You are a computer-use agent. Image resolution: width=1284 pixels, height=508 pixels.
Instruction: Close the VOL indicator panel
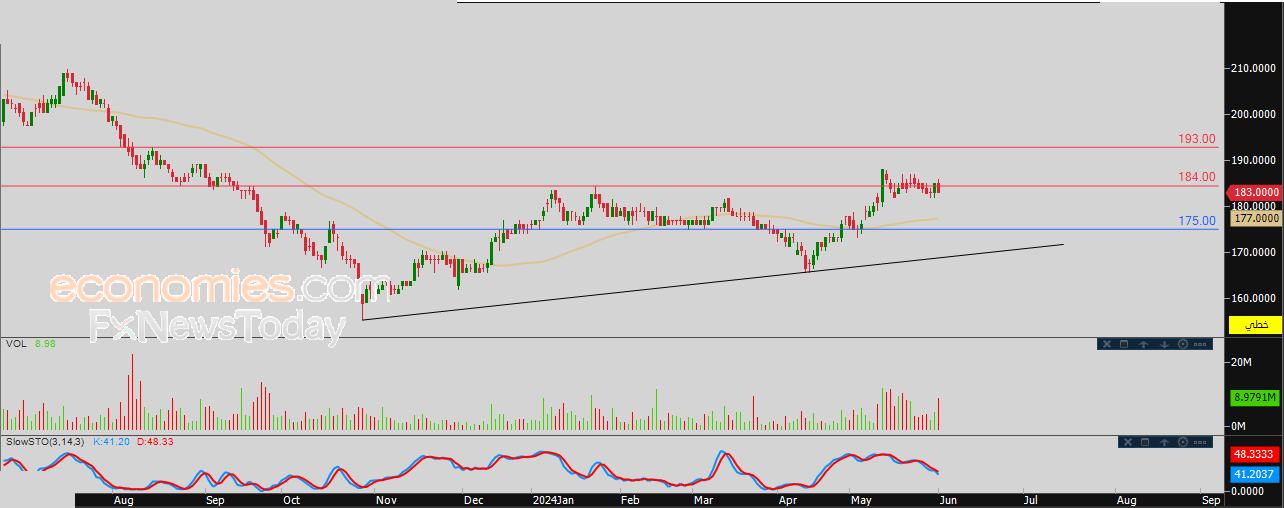pyautogui.click(x=1107, y=344)
